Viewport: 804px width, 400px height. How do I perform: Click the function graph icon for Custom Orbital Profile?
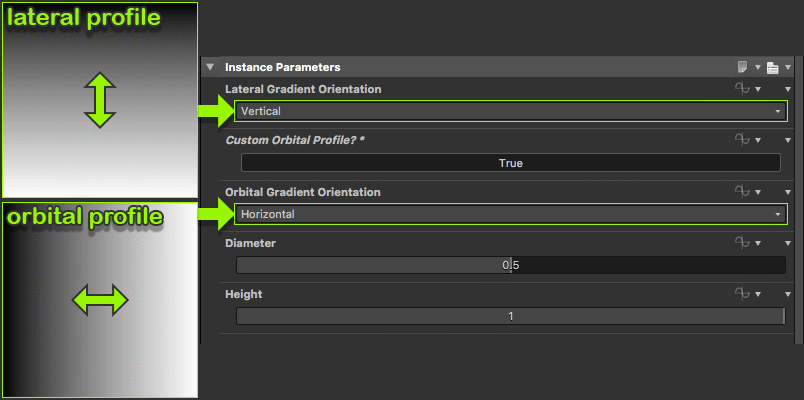pos(741,141)
